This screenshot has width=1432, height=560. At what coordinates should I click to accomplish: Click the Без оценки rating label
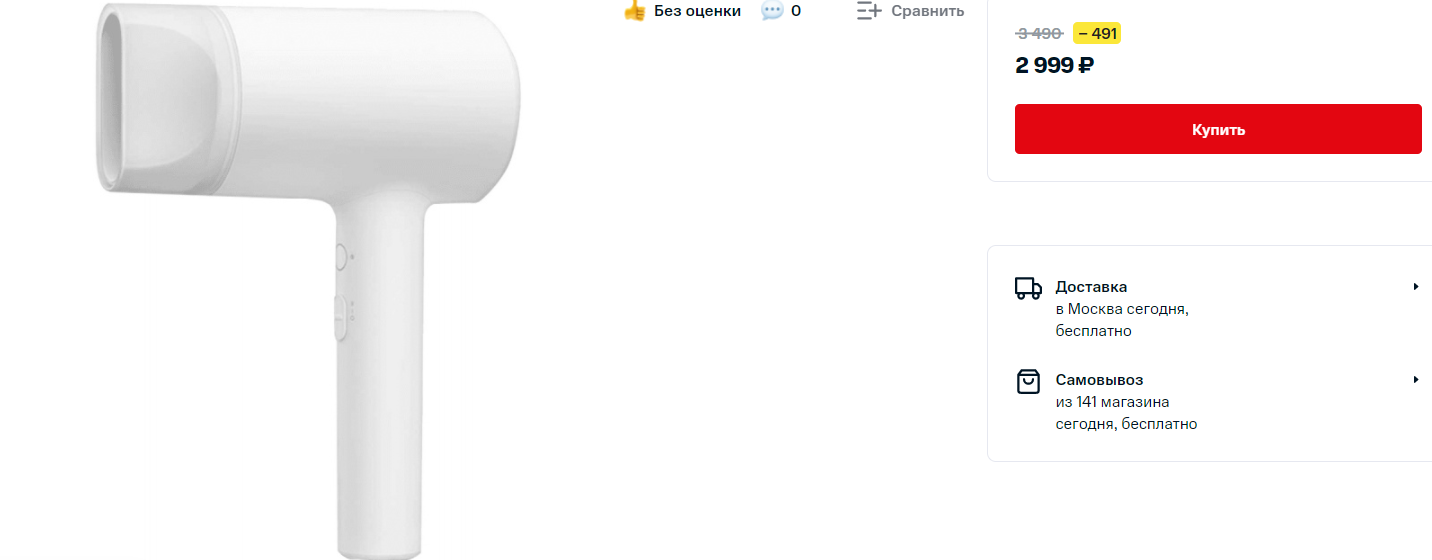[697, 11]
